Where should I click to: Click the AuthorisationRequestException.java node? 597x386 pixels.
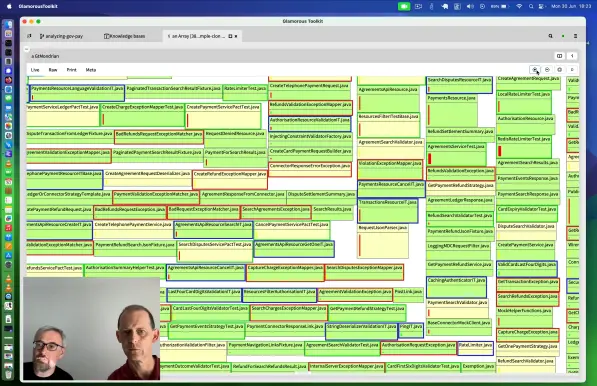[418, 348]
